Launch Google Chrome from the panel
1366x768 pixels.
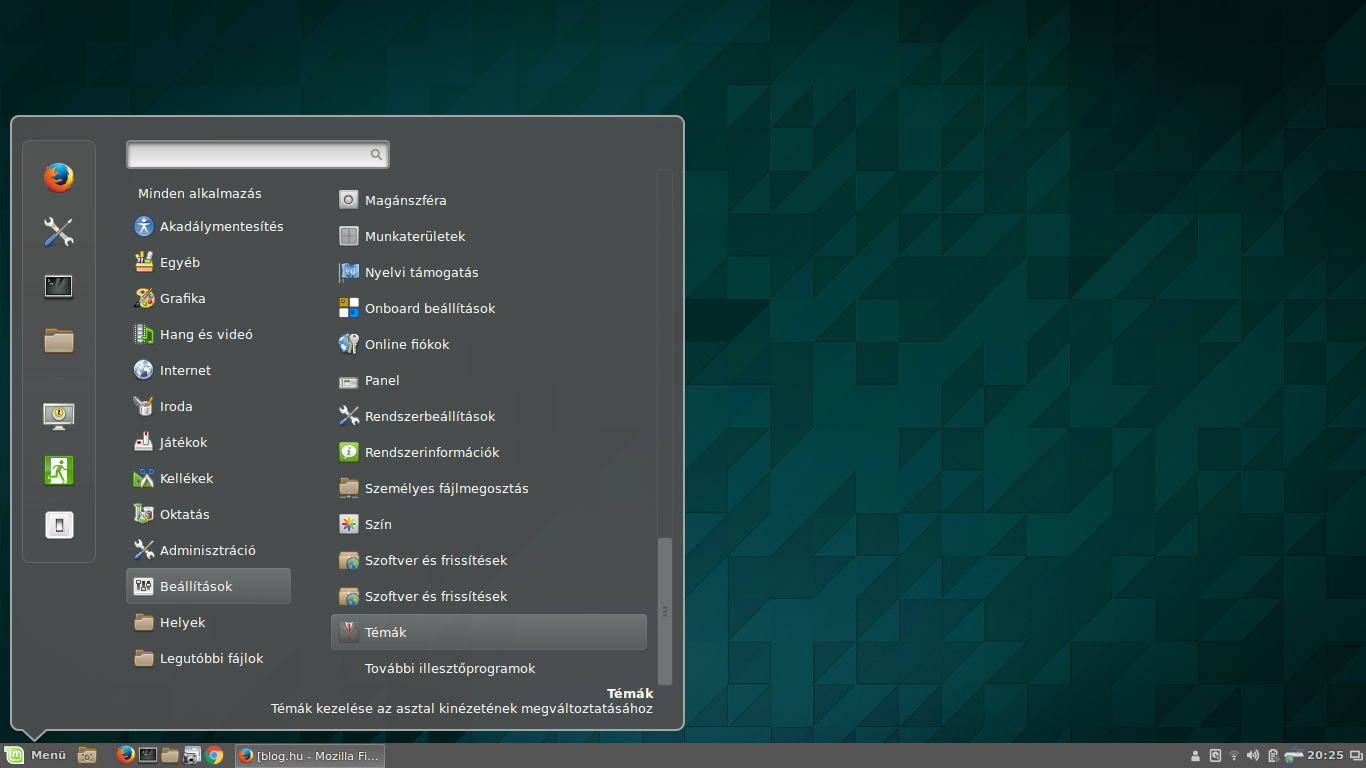(214, 755)
